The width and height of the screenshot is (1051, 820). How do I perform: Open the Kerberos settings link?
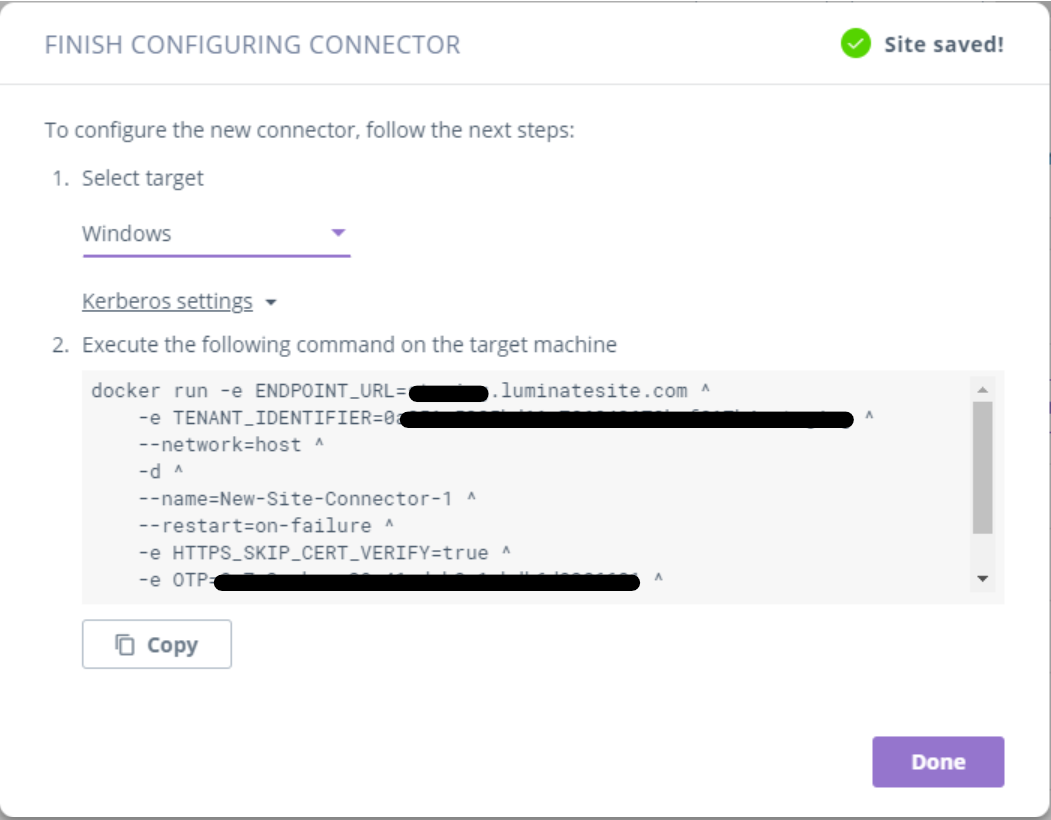167,302
